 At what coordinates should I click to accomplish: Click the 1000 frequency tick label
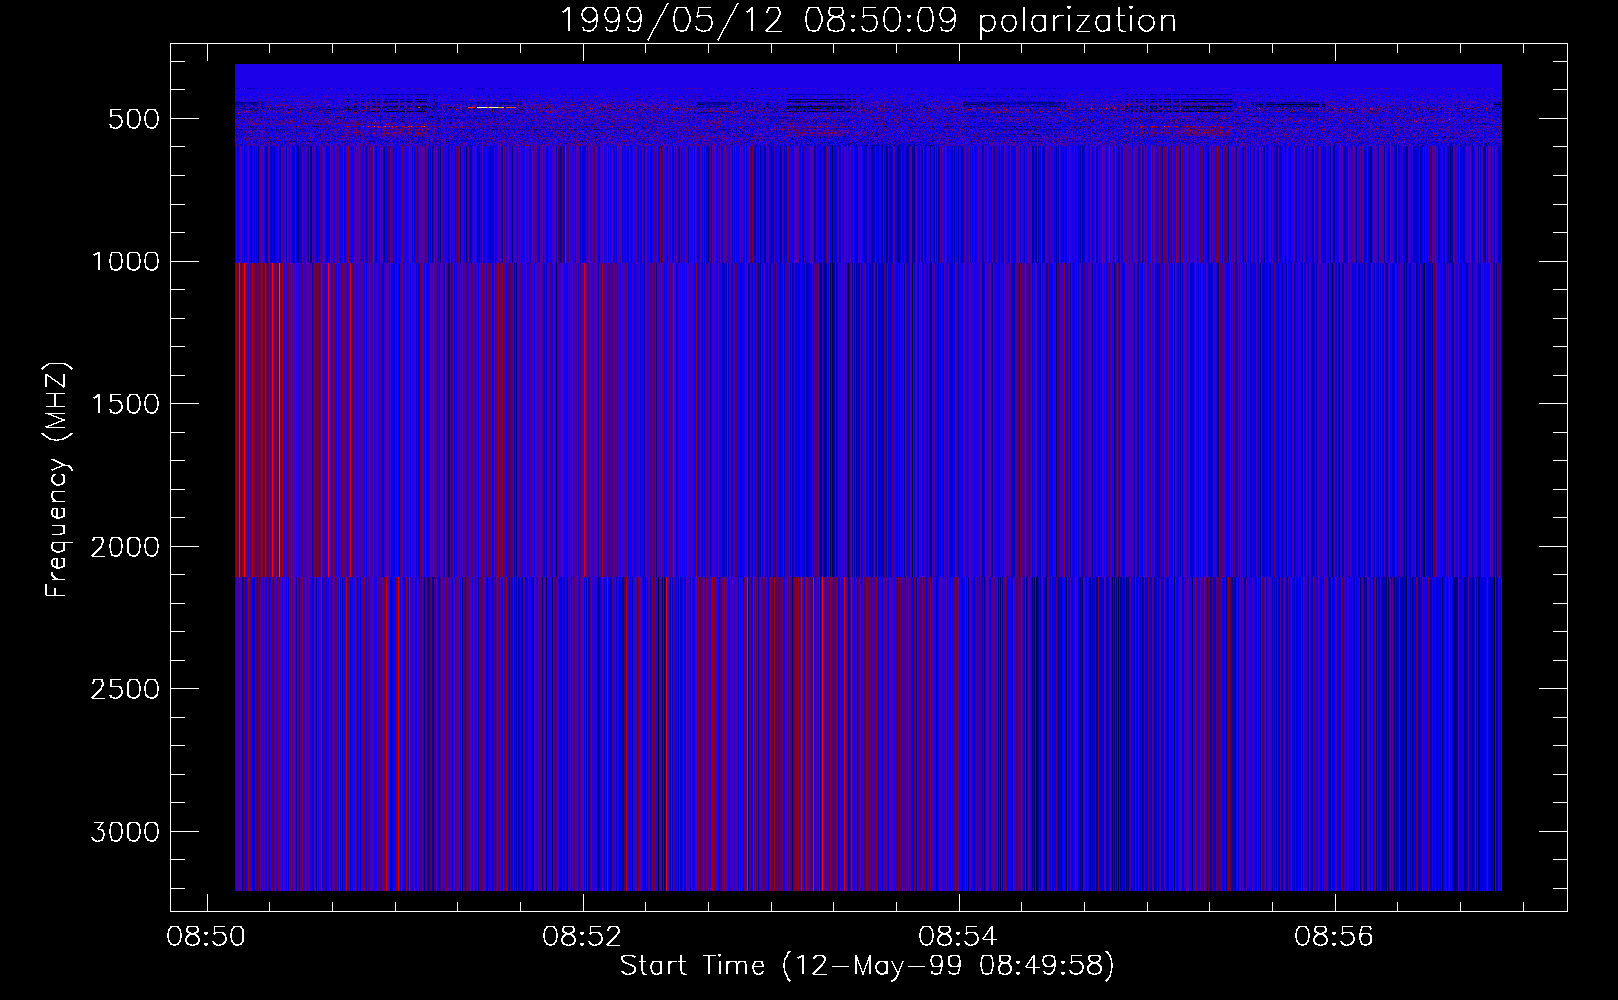[x=124, y=262]
